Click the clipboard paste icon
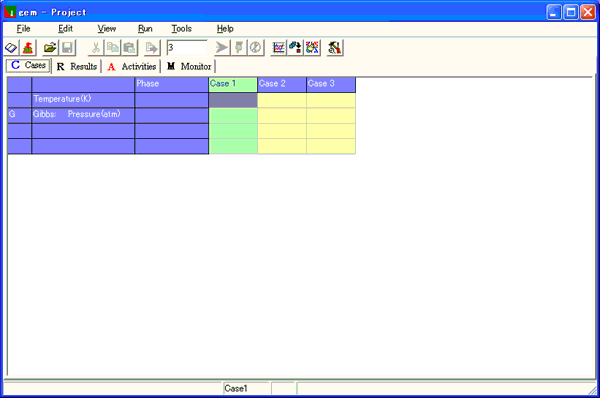Viewport: 600px width, 398px height. [129, 48]
